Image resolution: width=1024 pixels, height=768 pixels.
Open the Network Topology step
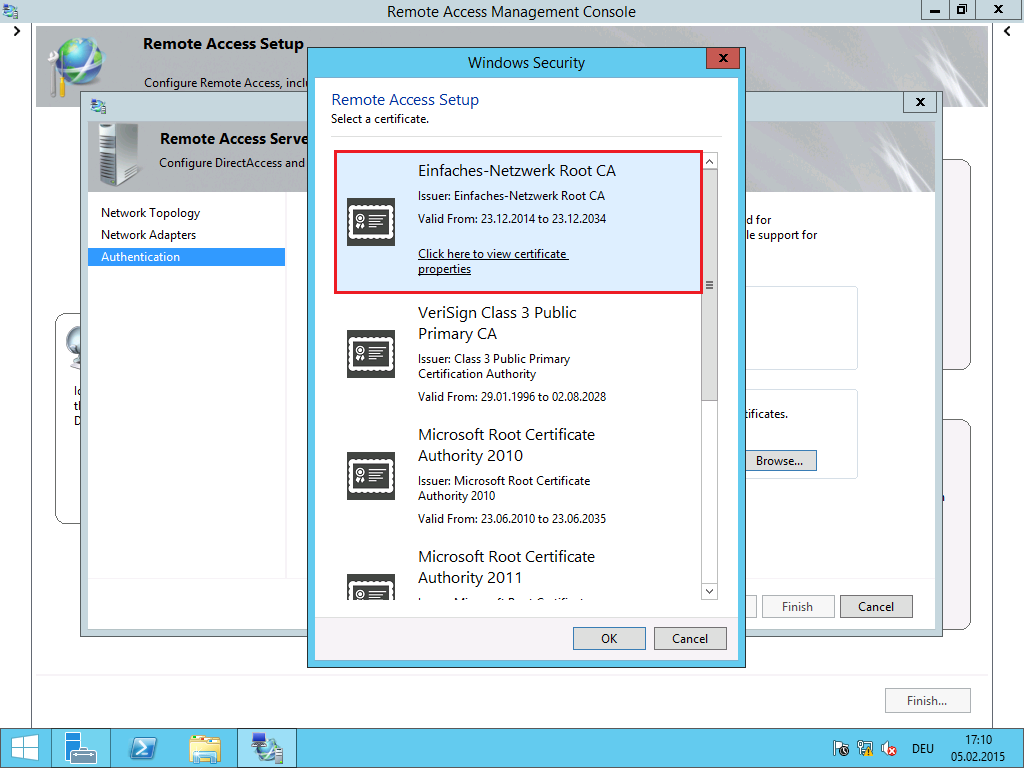[150, 213]
